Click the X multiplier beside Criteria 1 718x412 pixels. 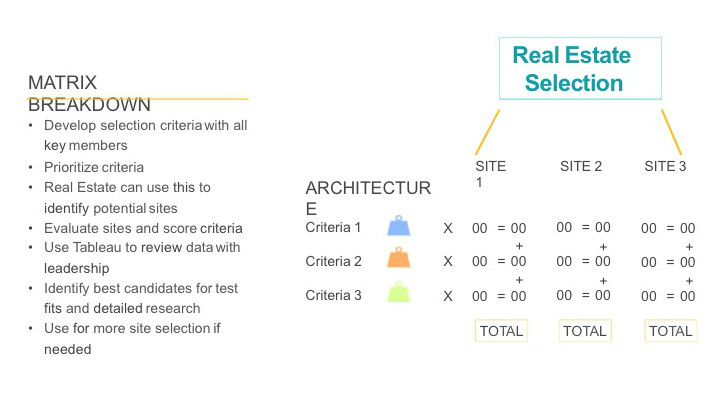coord(448,228)
